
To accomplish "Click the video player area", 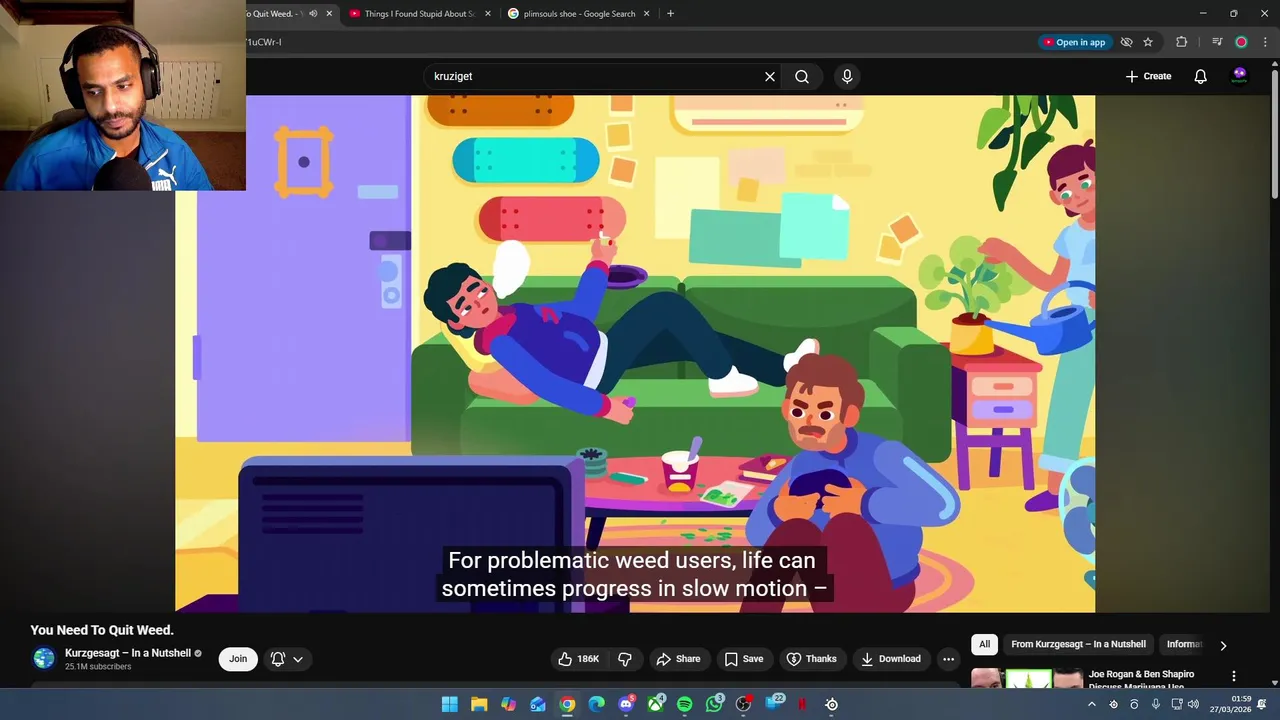I will click(x=635, y=353).
